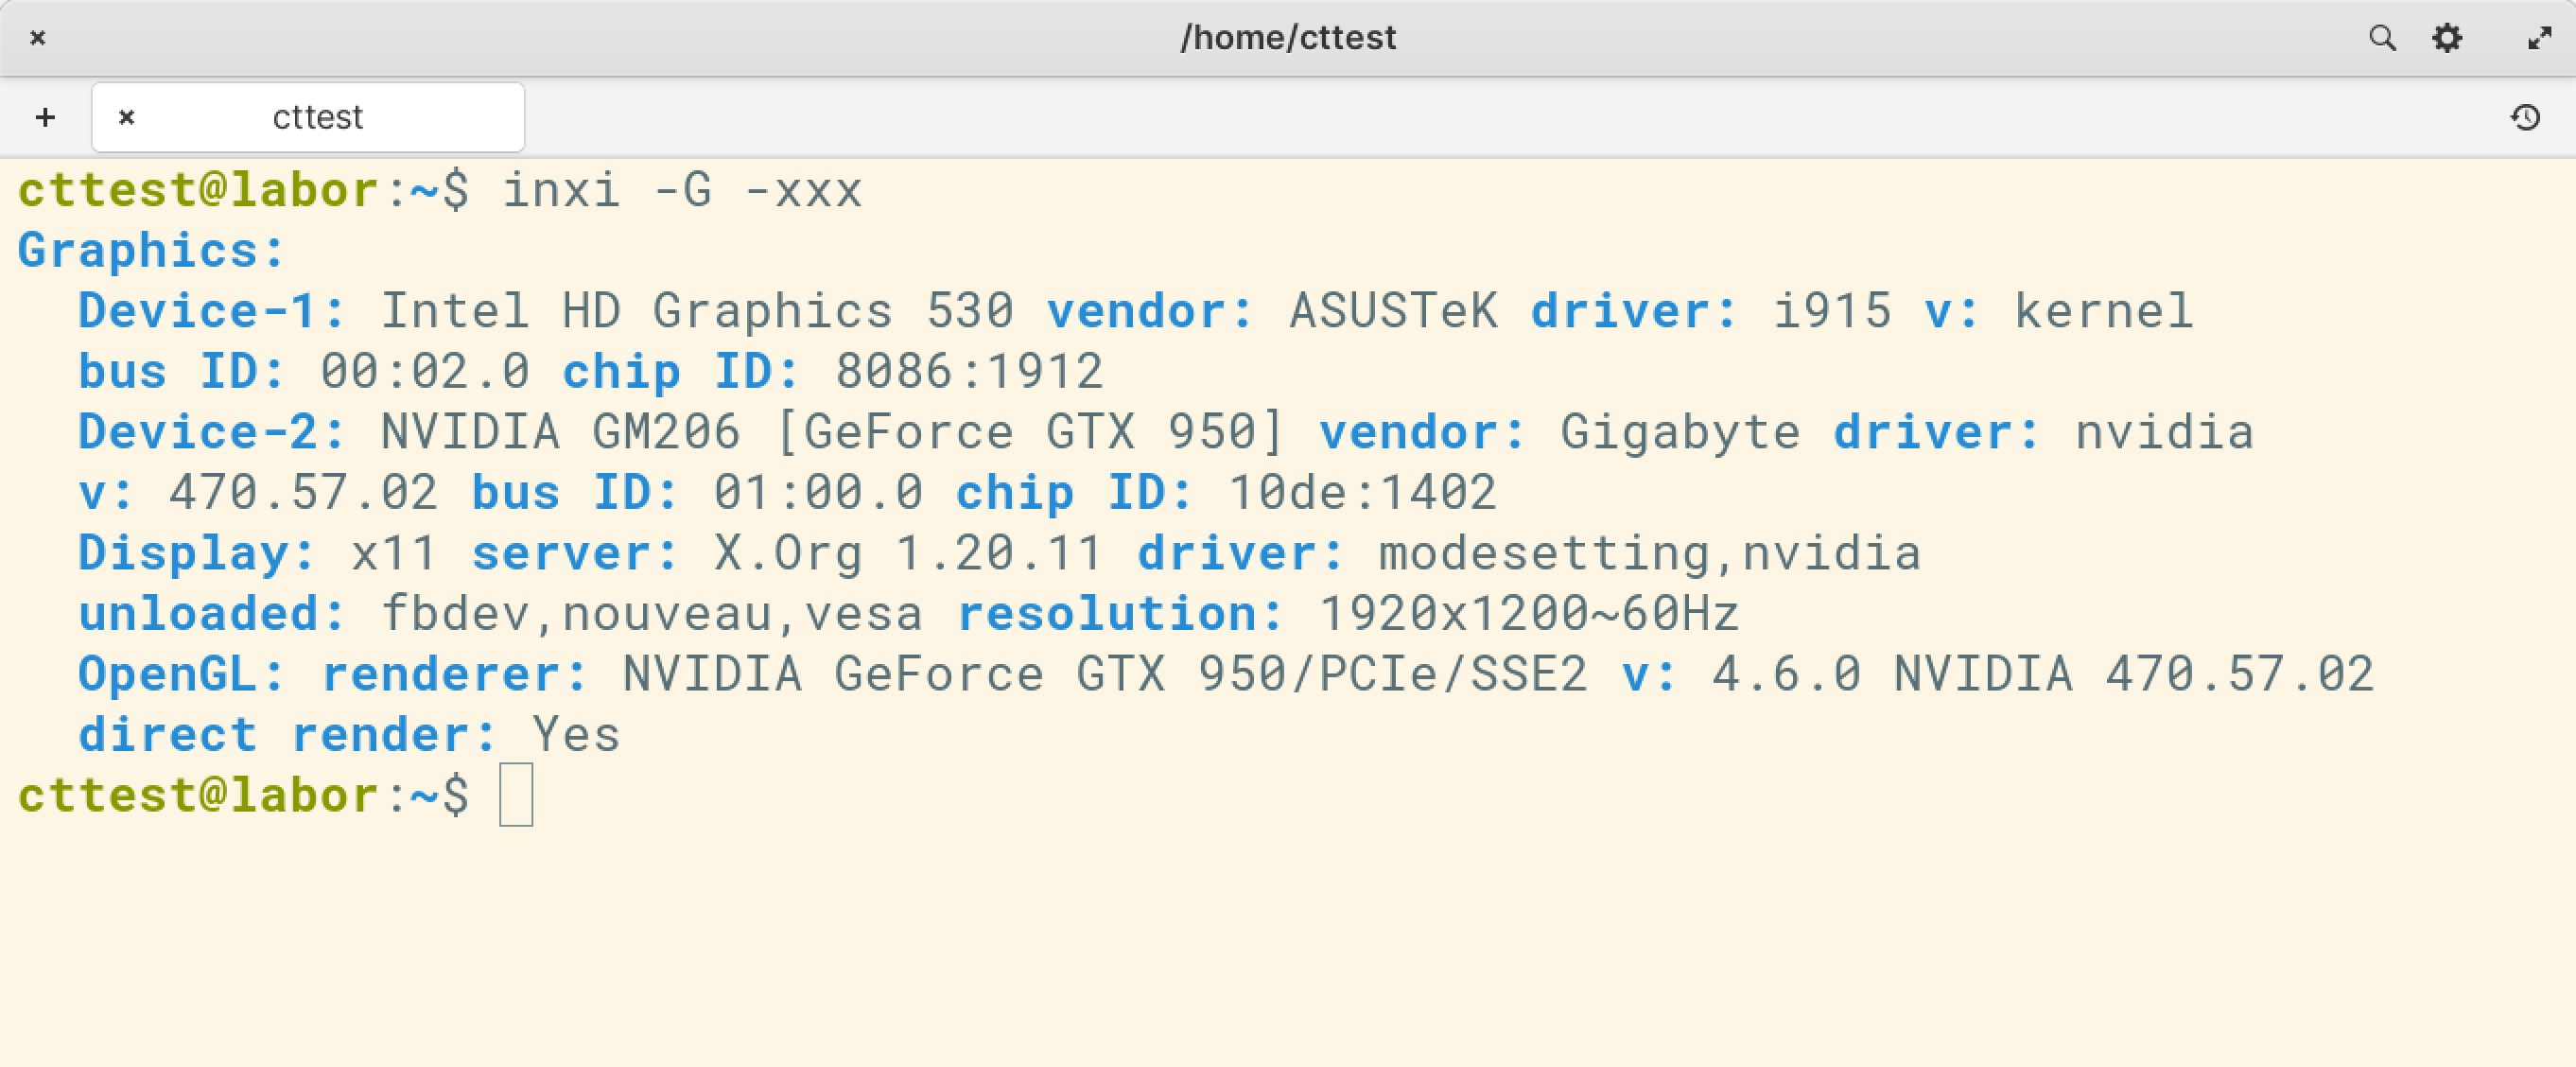Click the chip ID '10de:1402' value
The image size is (2576, 1067).
(x=1362, y=493)
